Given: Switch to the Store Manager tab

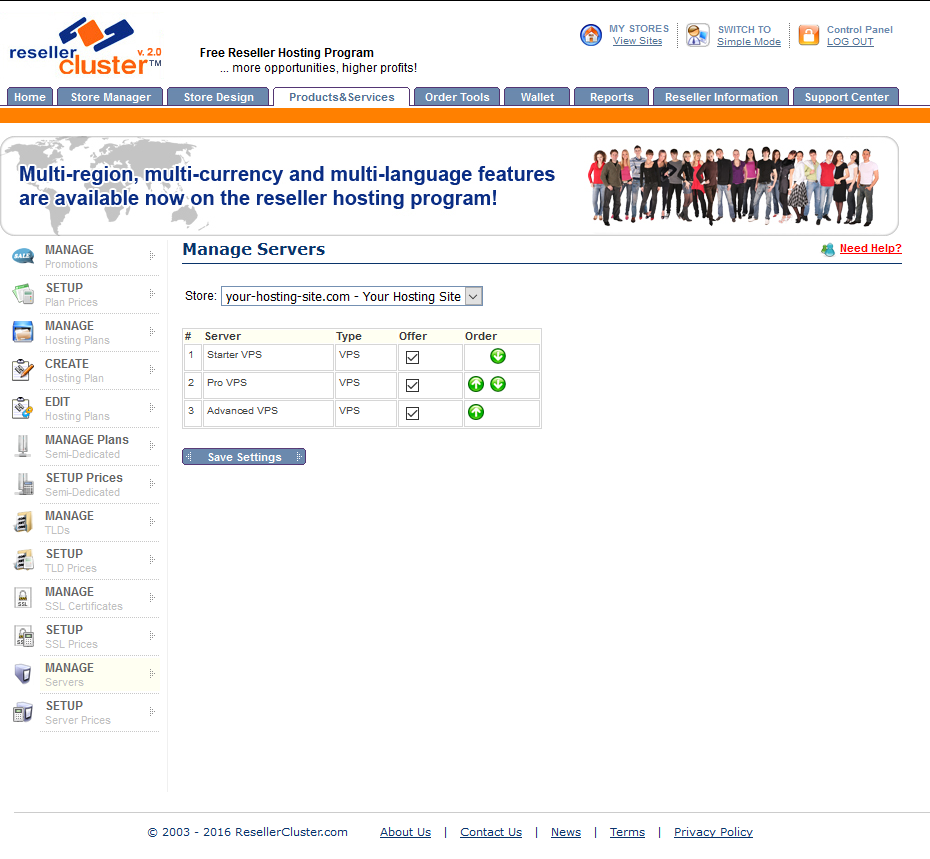Looking at the screenshot, I should click(x=110, y=97).
